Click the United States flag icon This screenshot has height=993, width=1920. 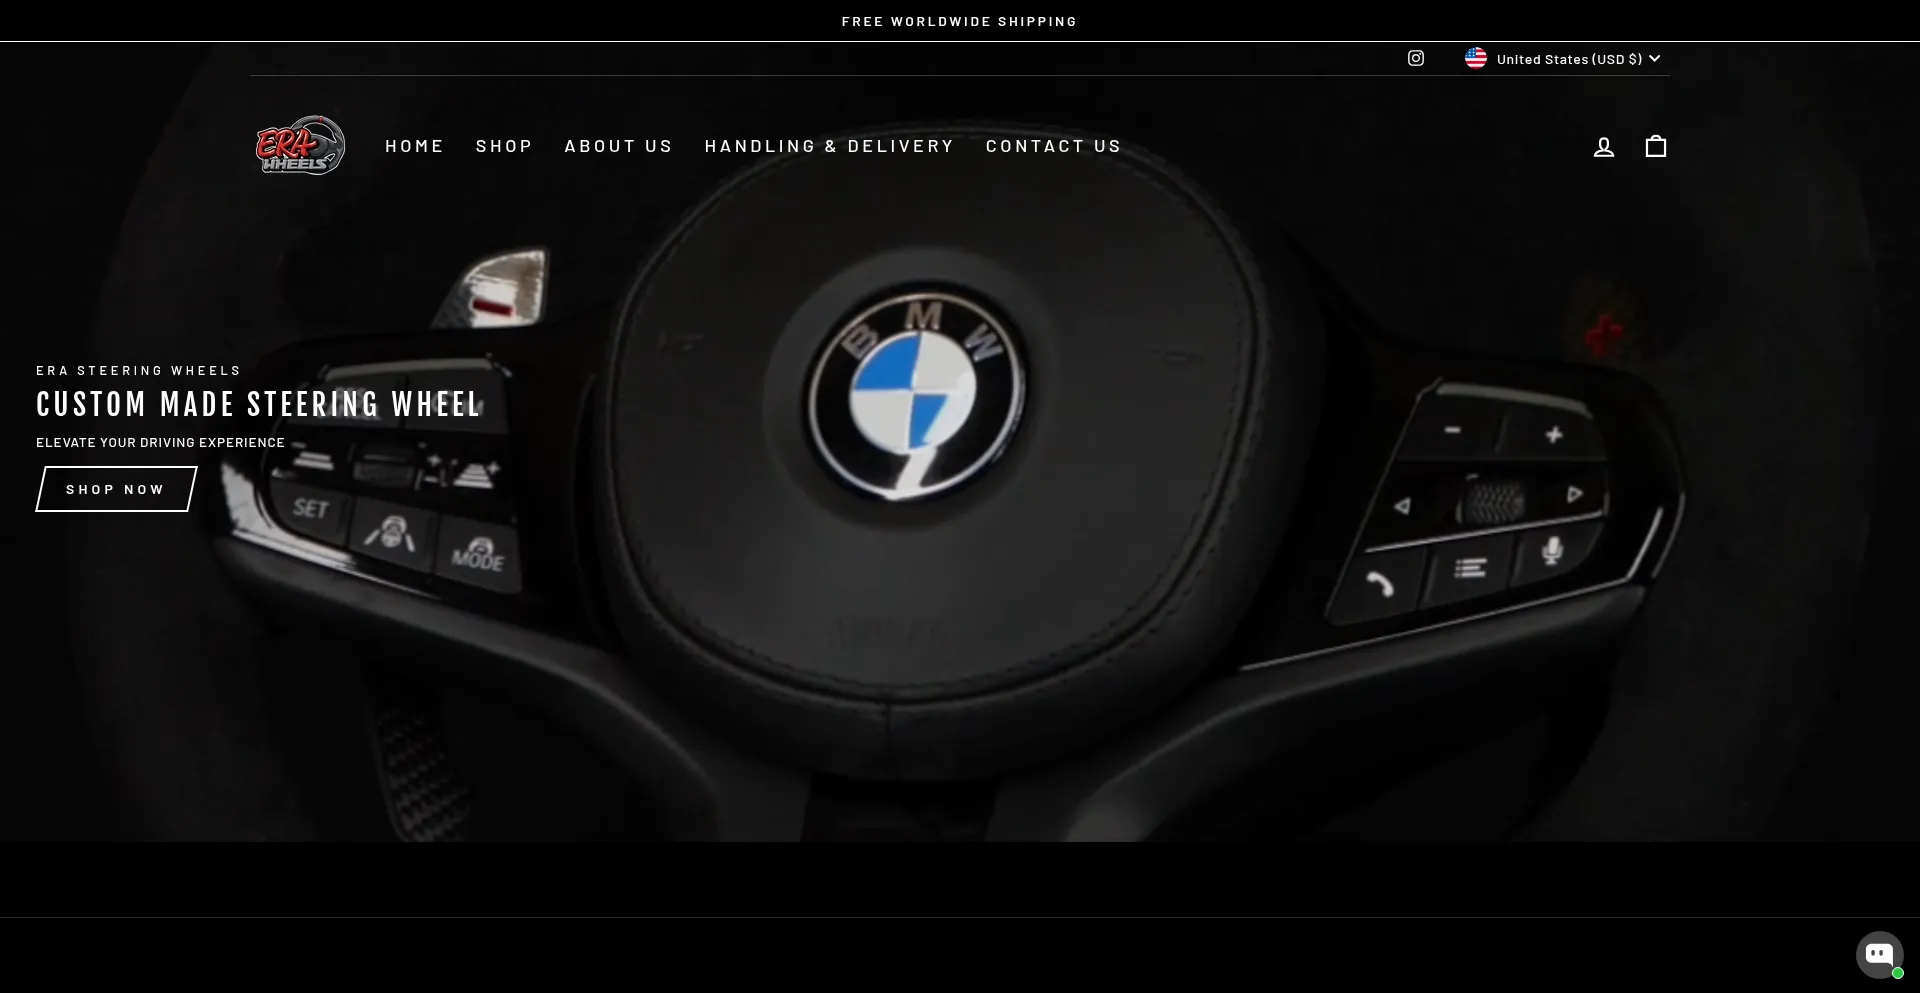[1475, 58]
